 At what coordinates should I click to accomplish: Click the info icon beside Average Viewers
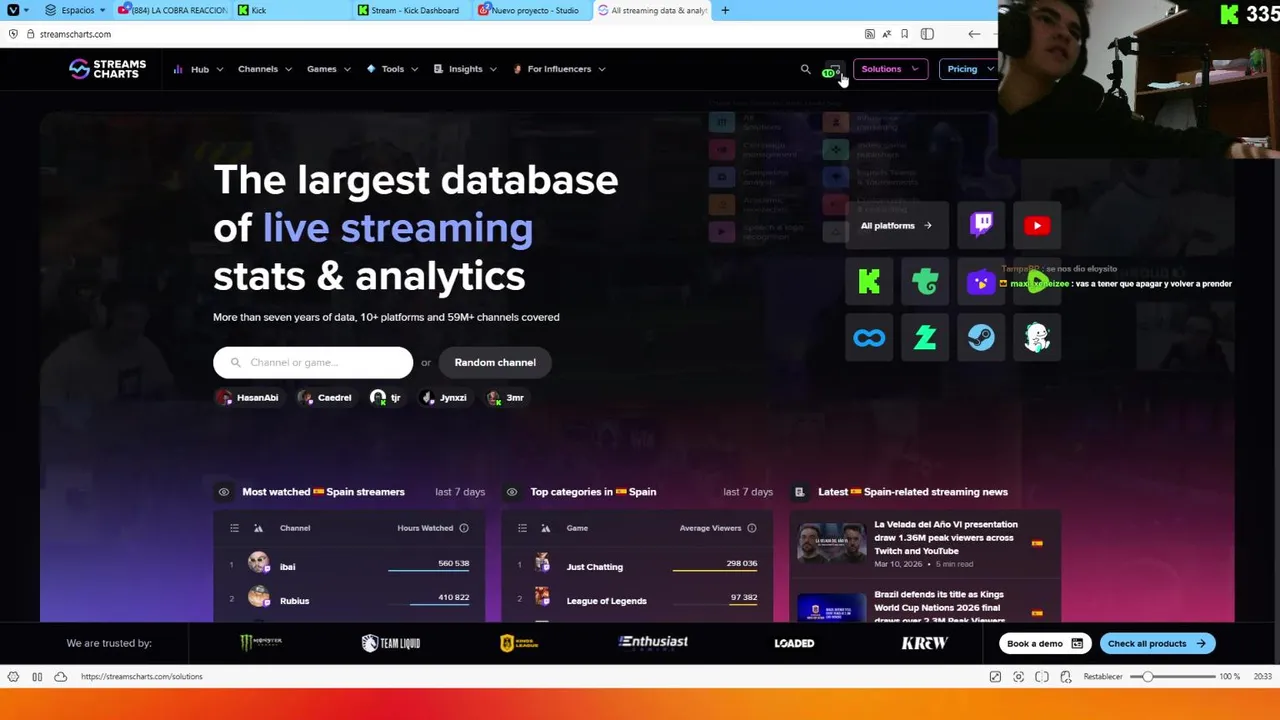tap(752, 528)
